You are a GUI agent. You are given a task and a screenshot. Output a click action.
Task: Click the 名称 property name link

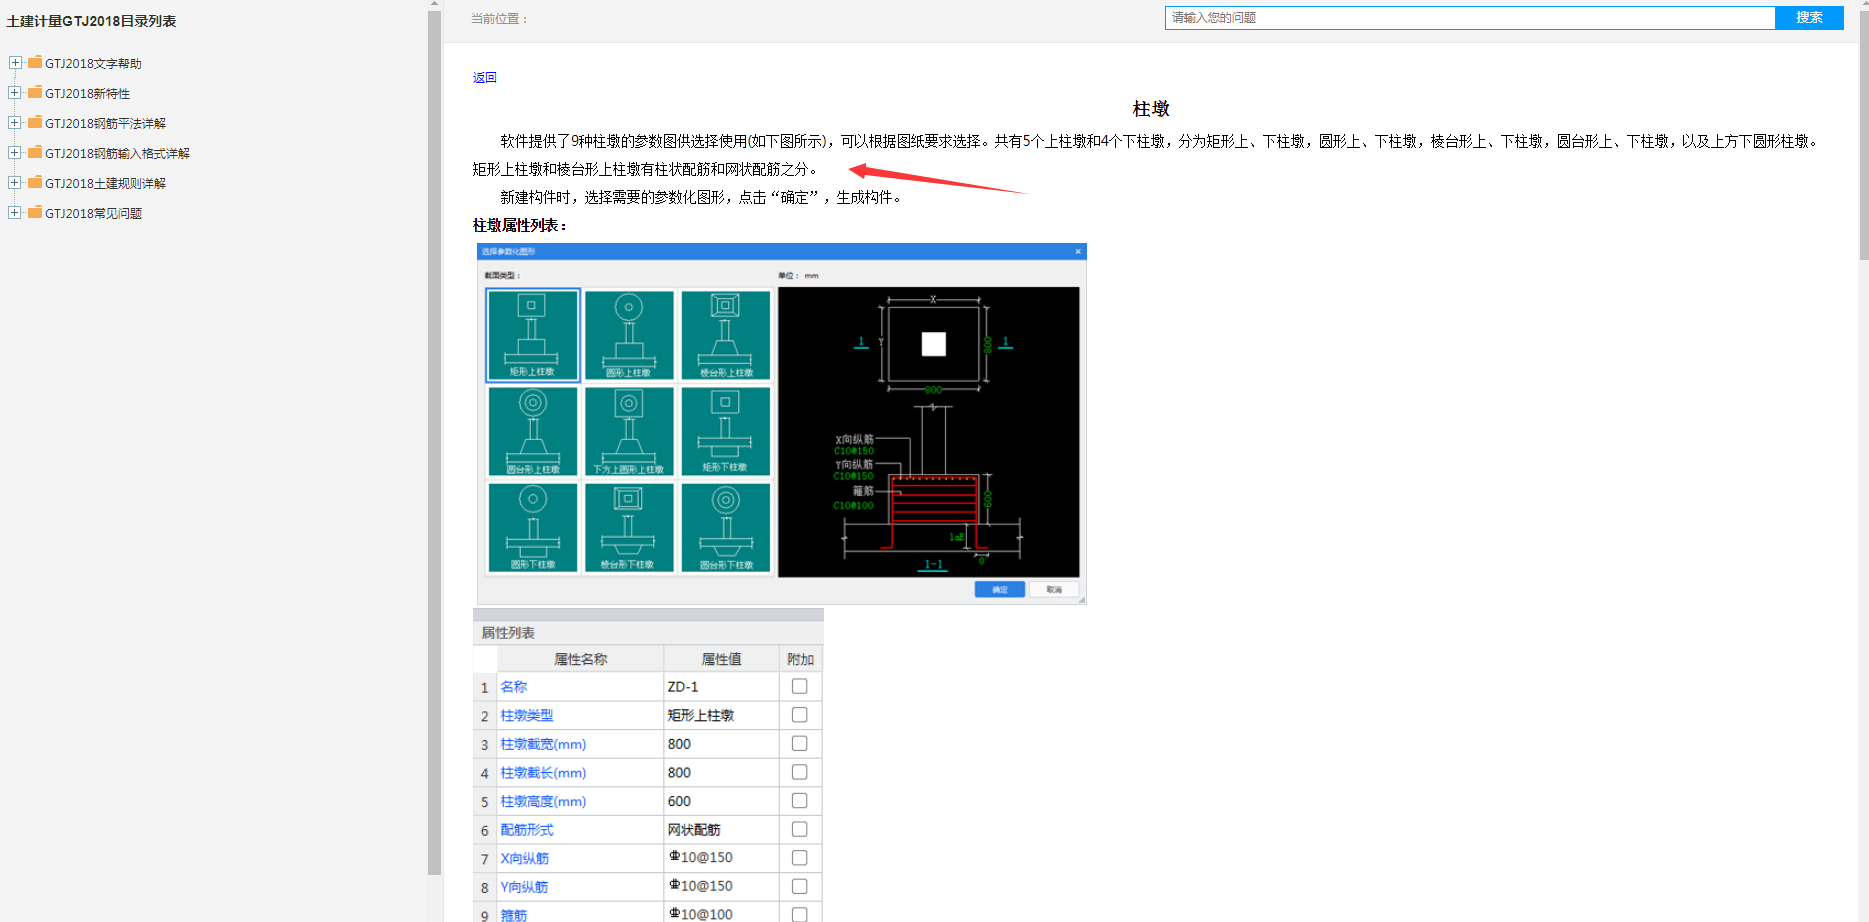pos(514,687)
